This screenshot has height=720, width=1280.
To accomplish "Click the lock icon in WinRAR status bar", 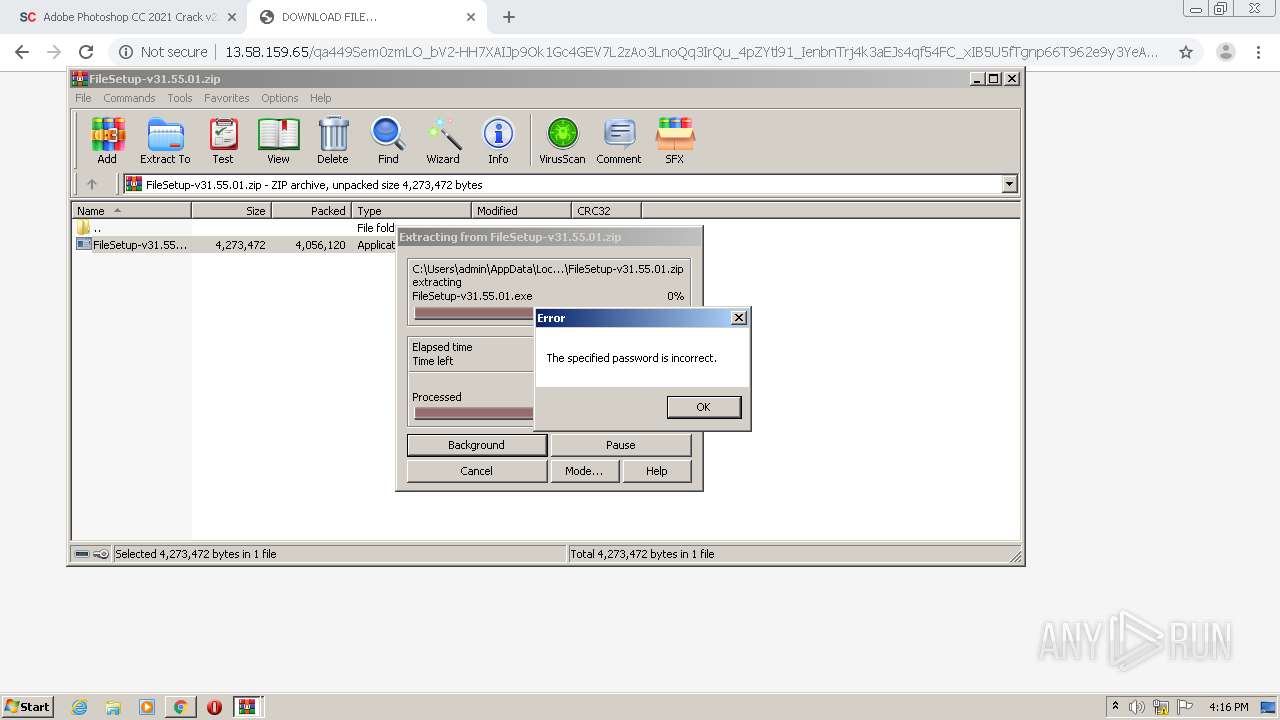I will tap(101, 554).
